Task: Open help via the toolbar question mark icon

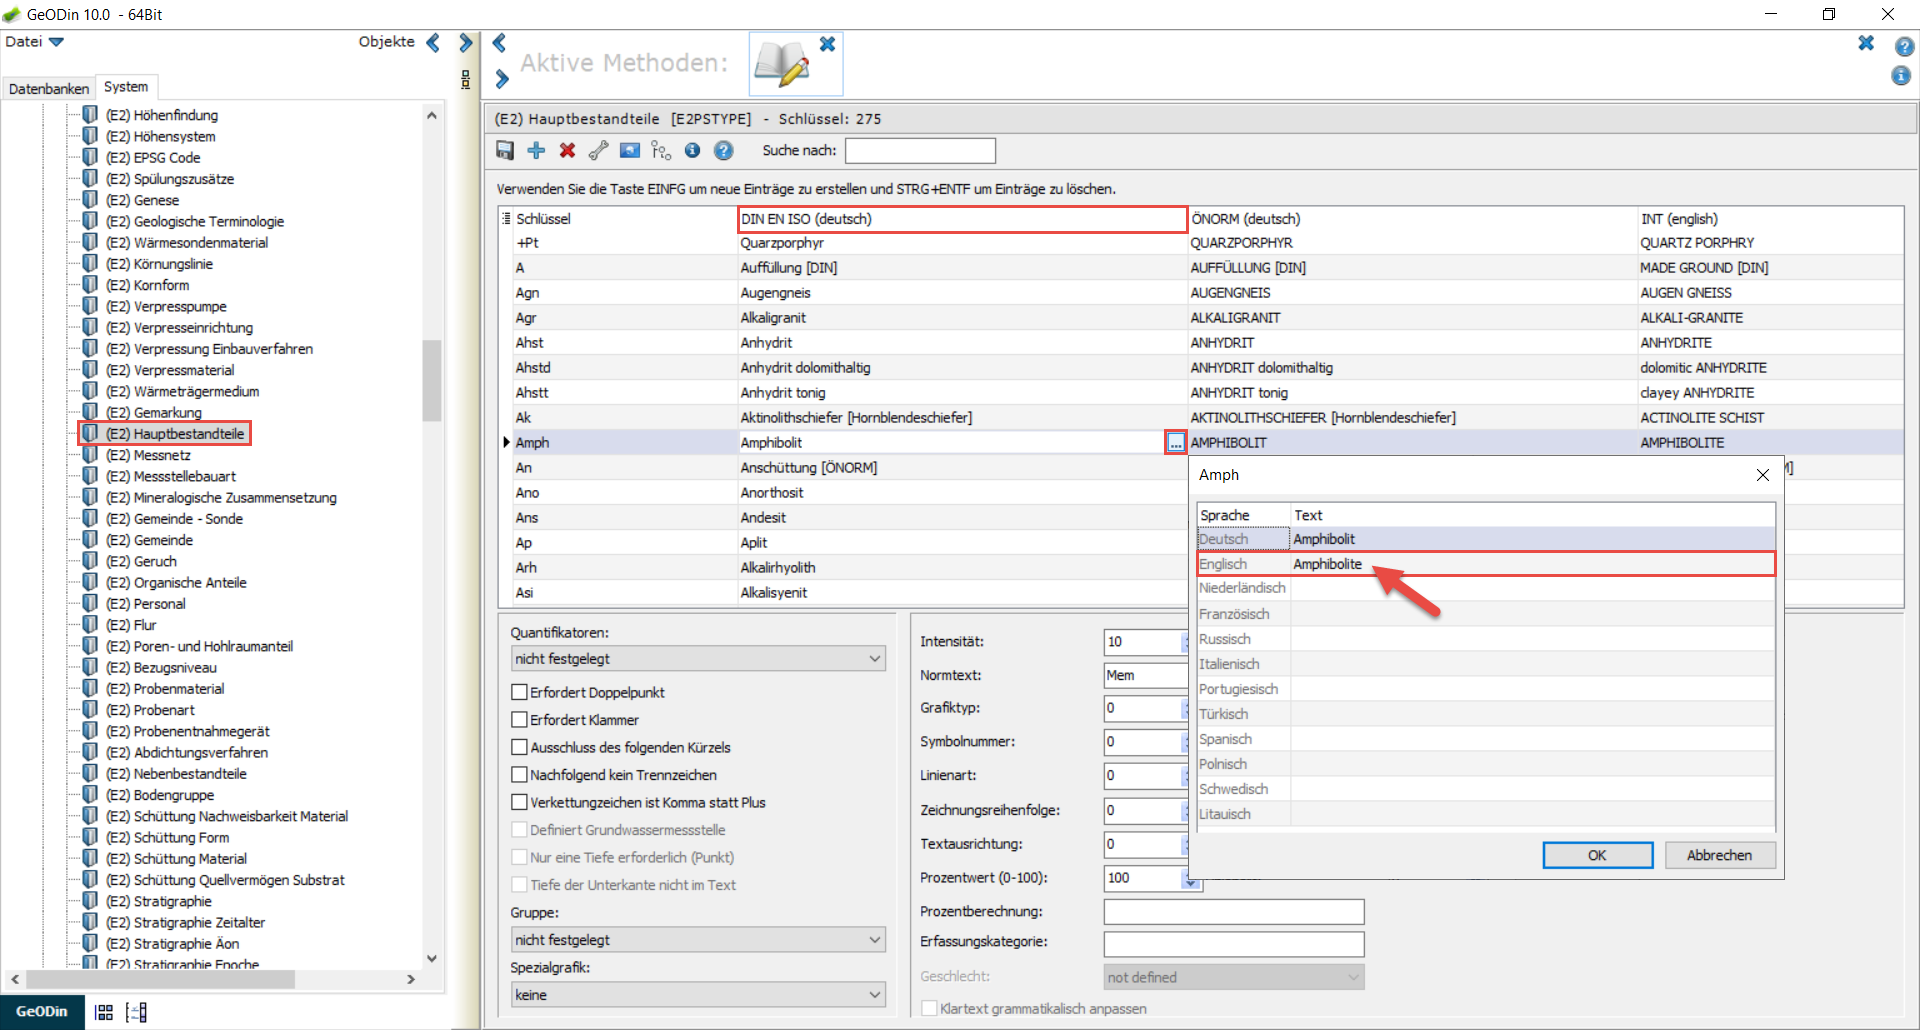Action: (723, 150)
